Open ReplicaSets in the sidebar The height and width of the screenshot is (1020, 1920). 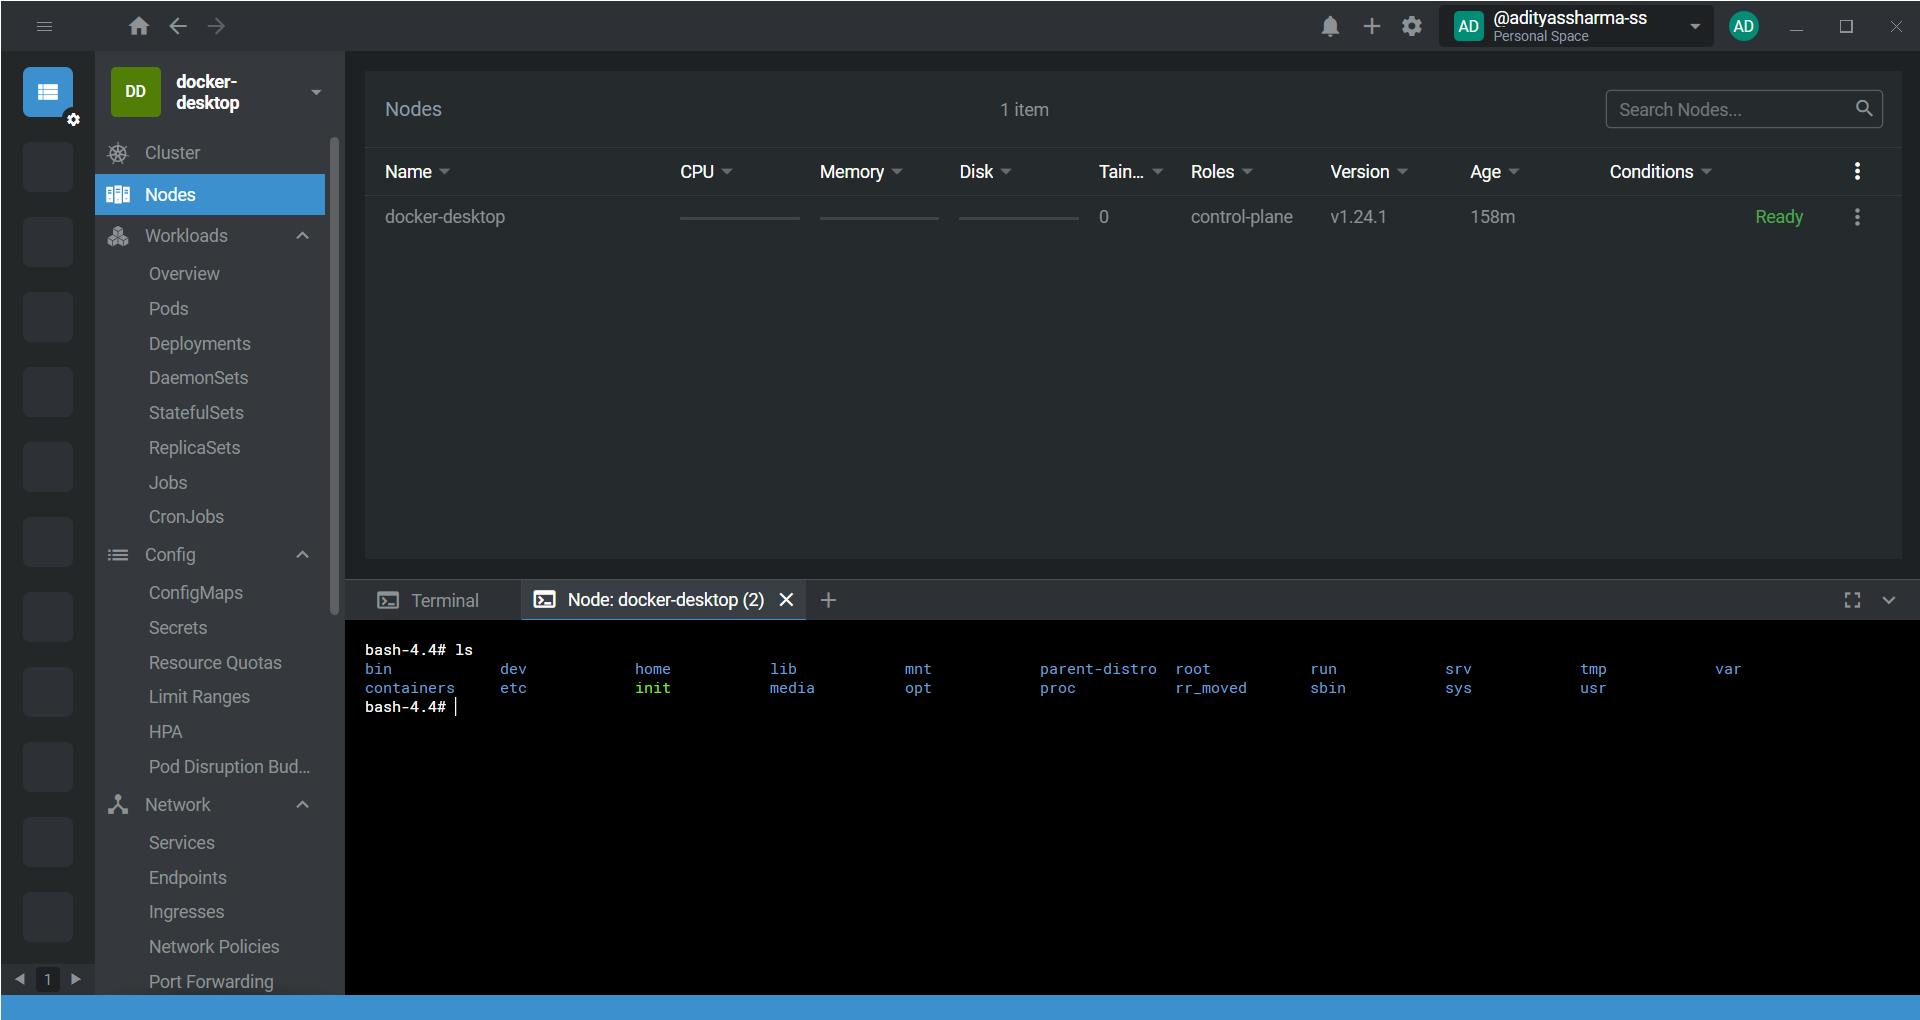click(x=194, y=448)
